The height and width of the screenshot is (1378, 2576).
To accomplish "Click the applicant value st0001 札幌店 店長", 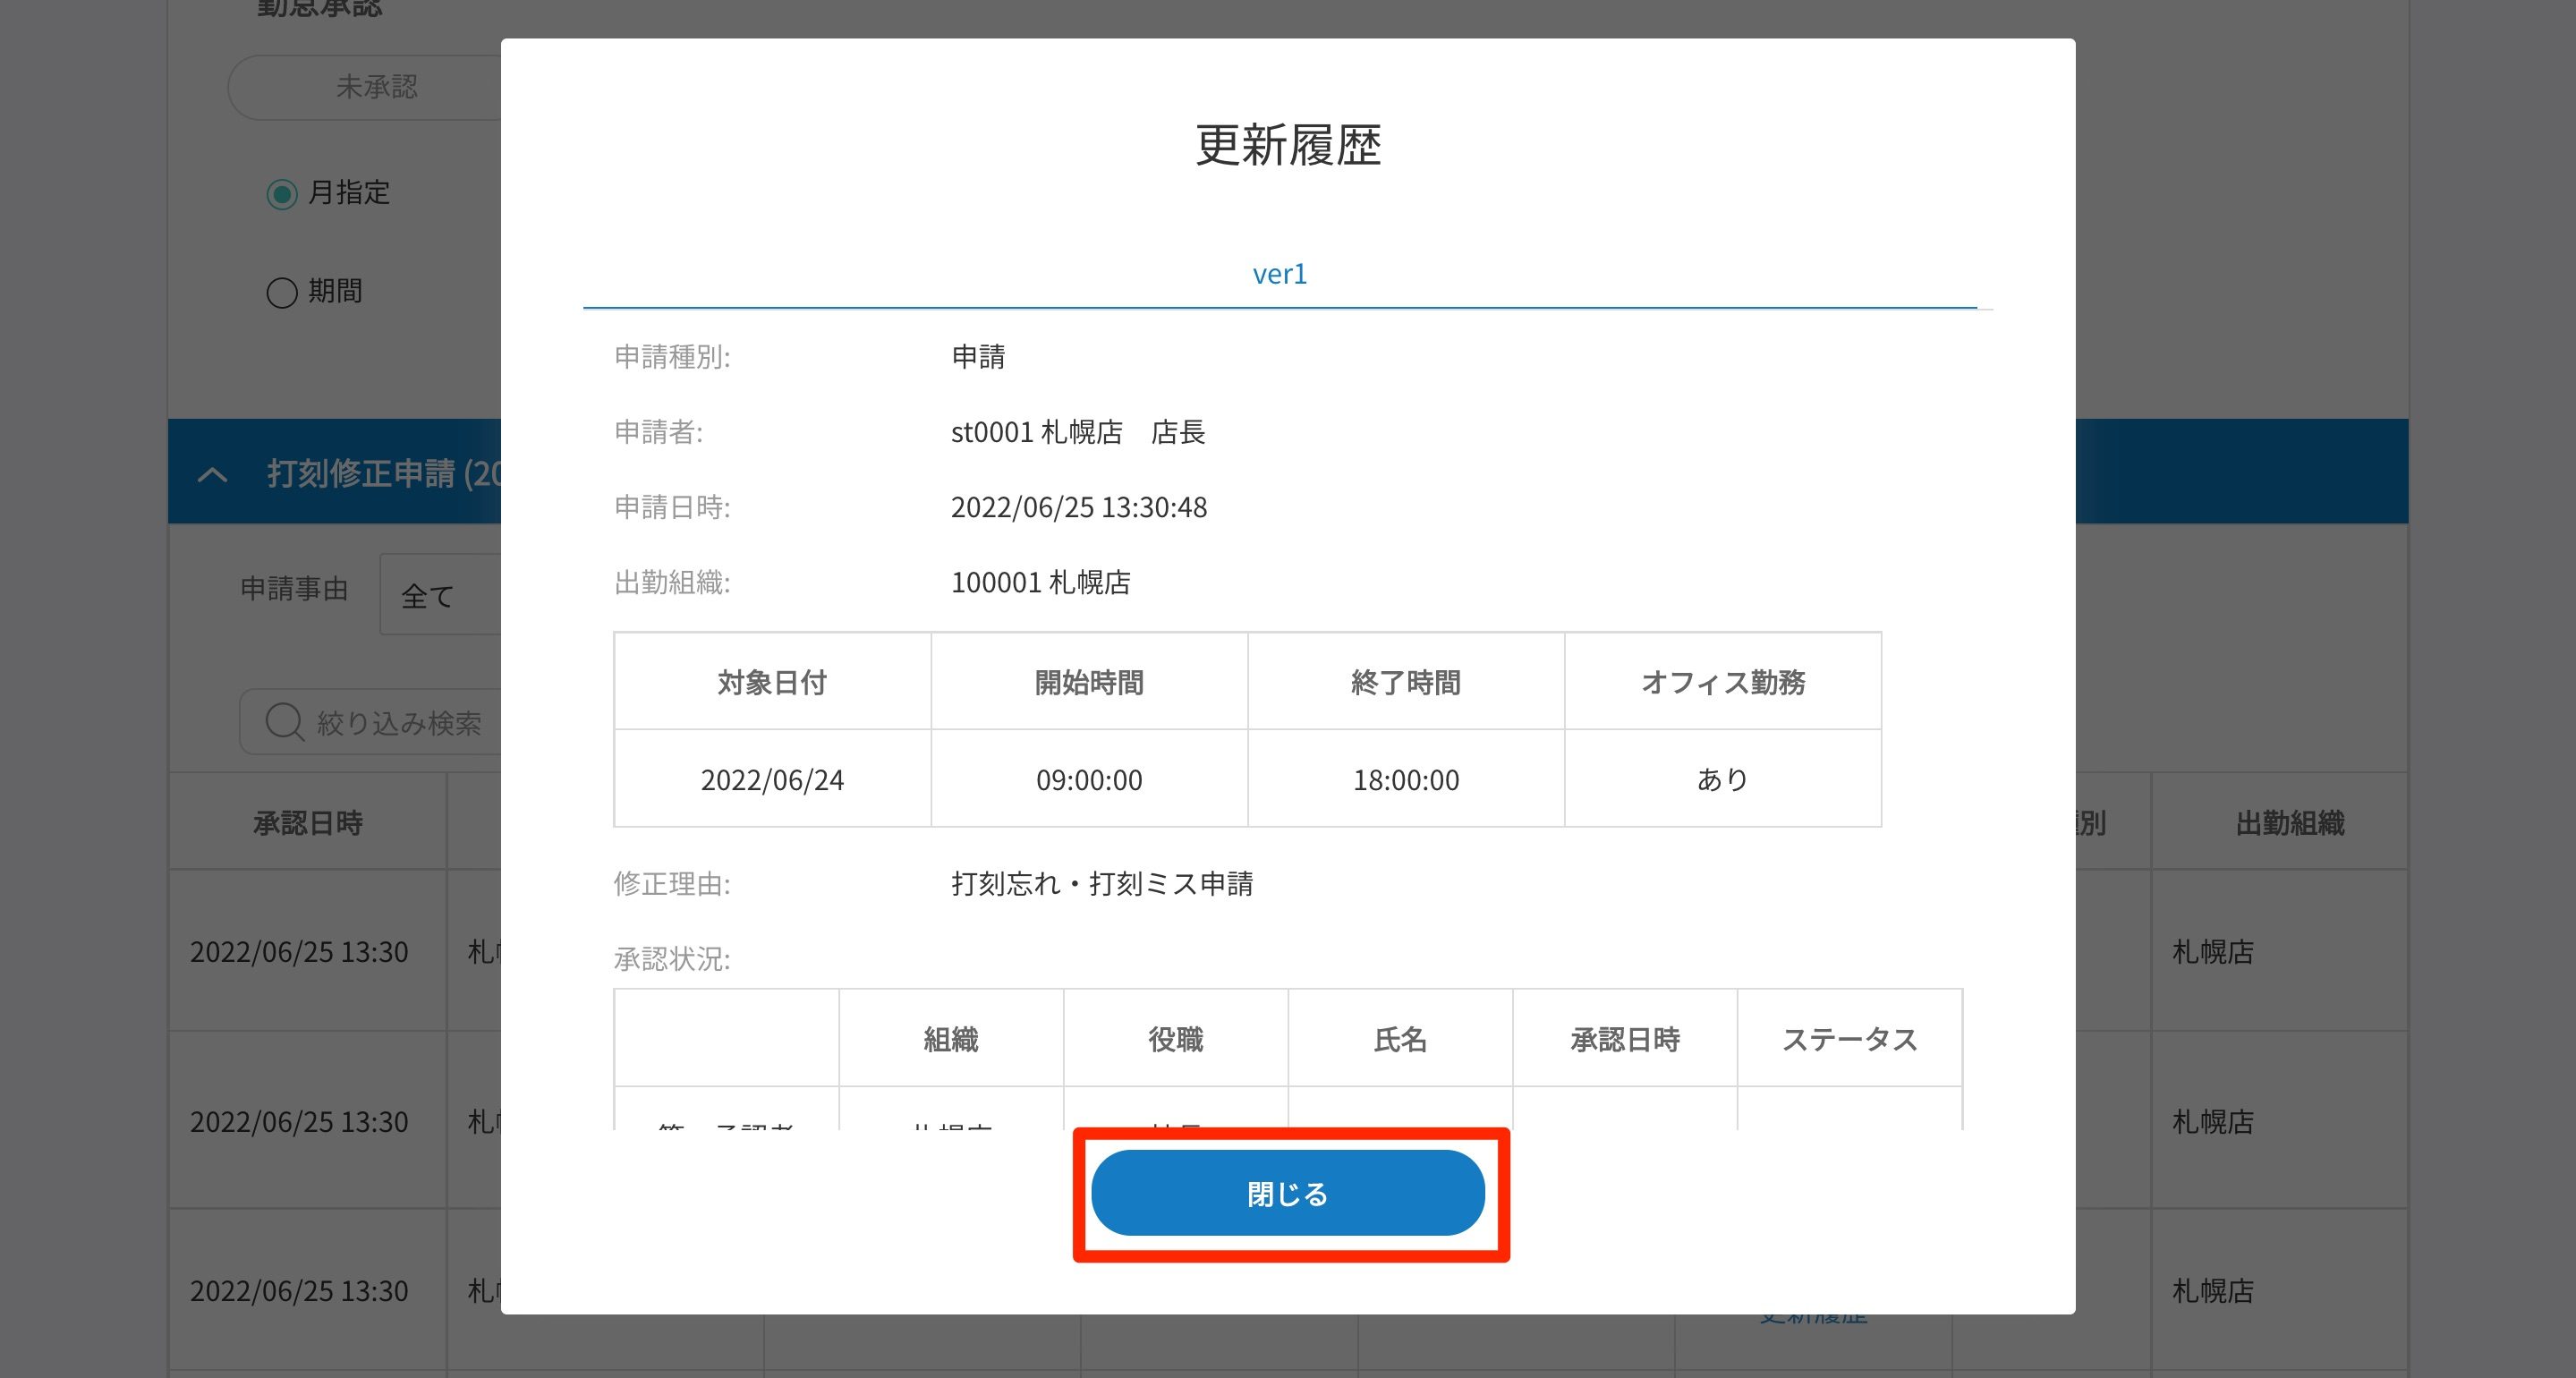I will [1077, 432].
